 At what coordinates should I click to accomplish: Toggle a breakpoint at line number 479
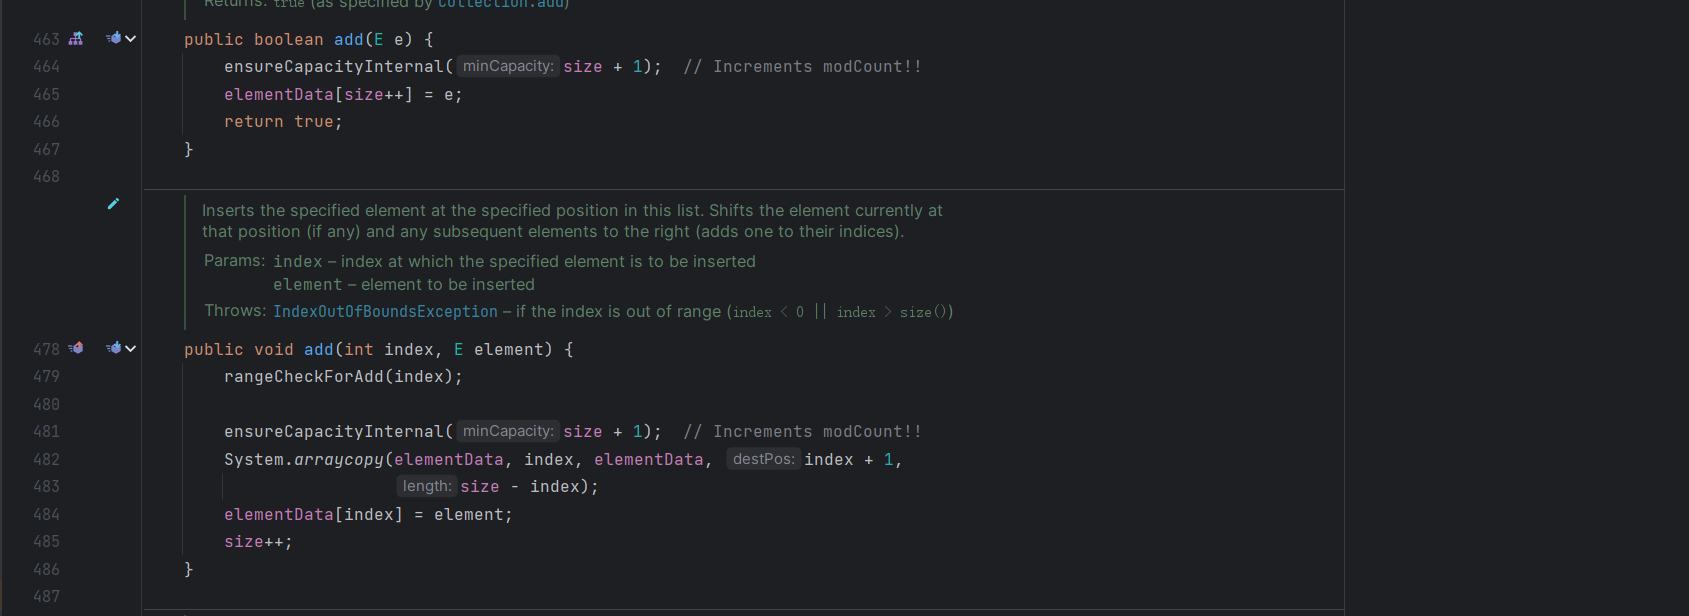click(46, 377)
